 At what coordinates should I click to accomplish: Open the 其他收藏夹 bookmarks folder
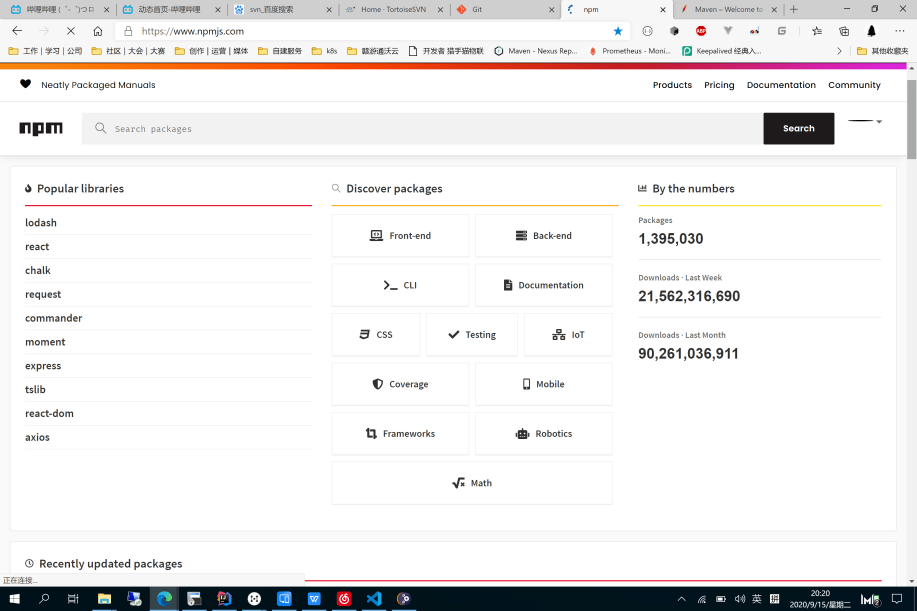point(882,51)
